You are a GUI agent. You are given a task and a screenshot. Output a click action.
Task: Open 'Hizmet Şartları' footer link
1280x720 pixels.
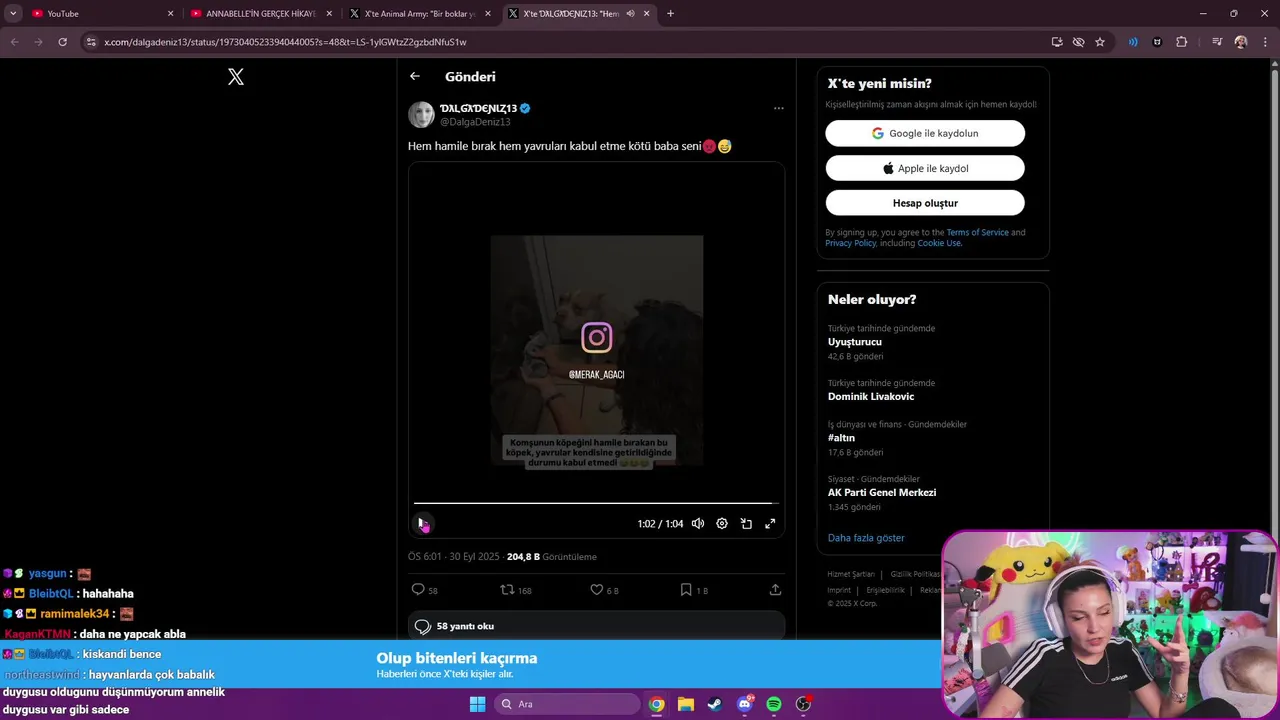pyautogui.click(x=851, y=575)
